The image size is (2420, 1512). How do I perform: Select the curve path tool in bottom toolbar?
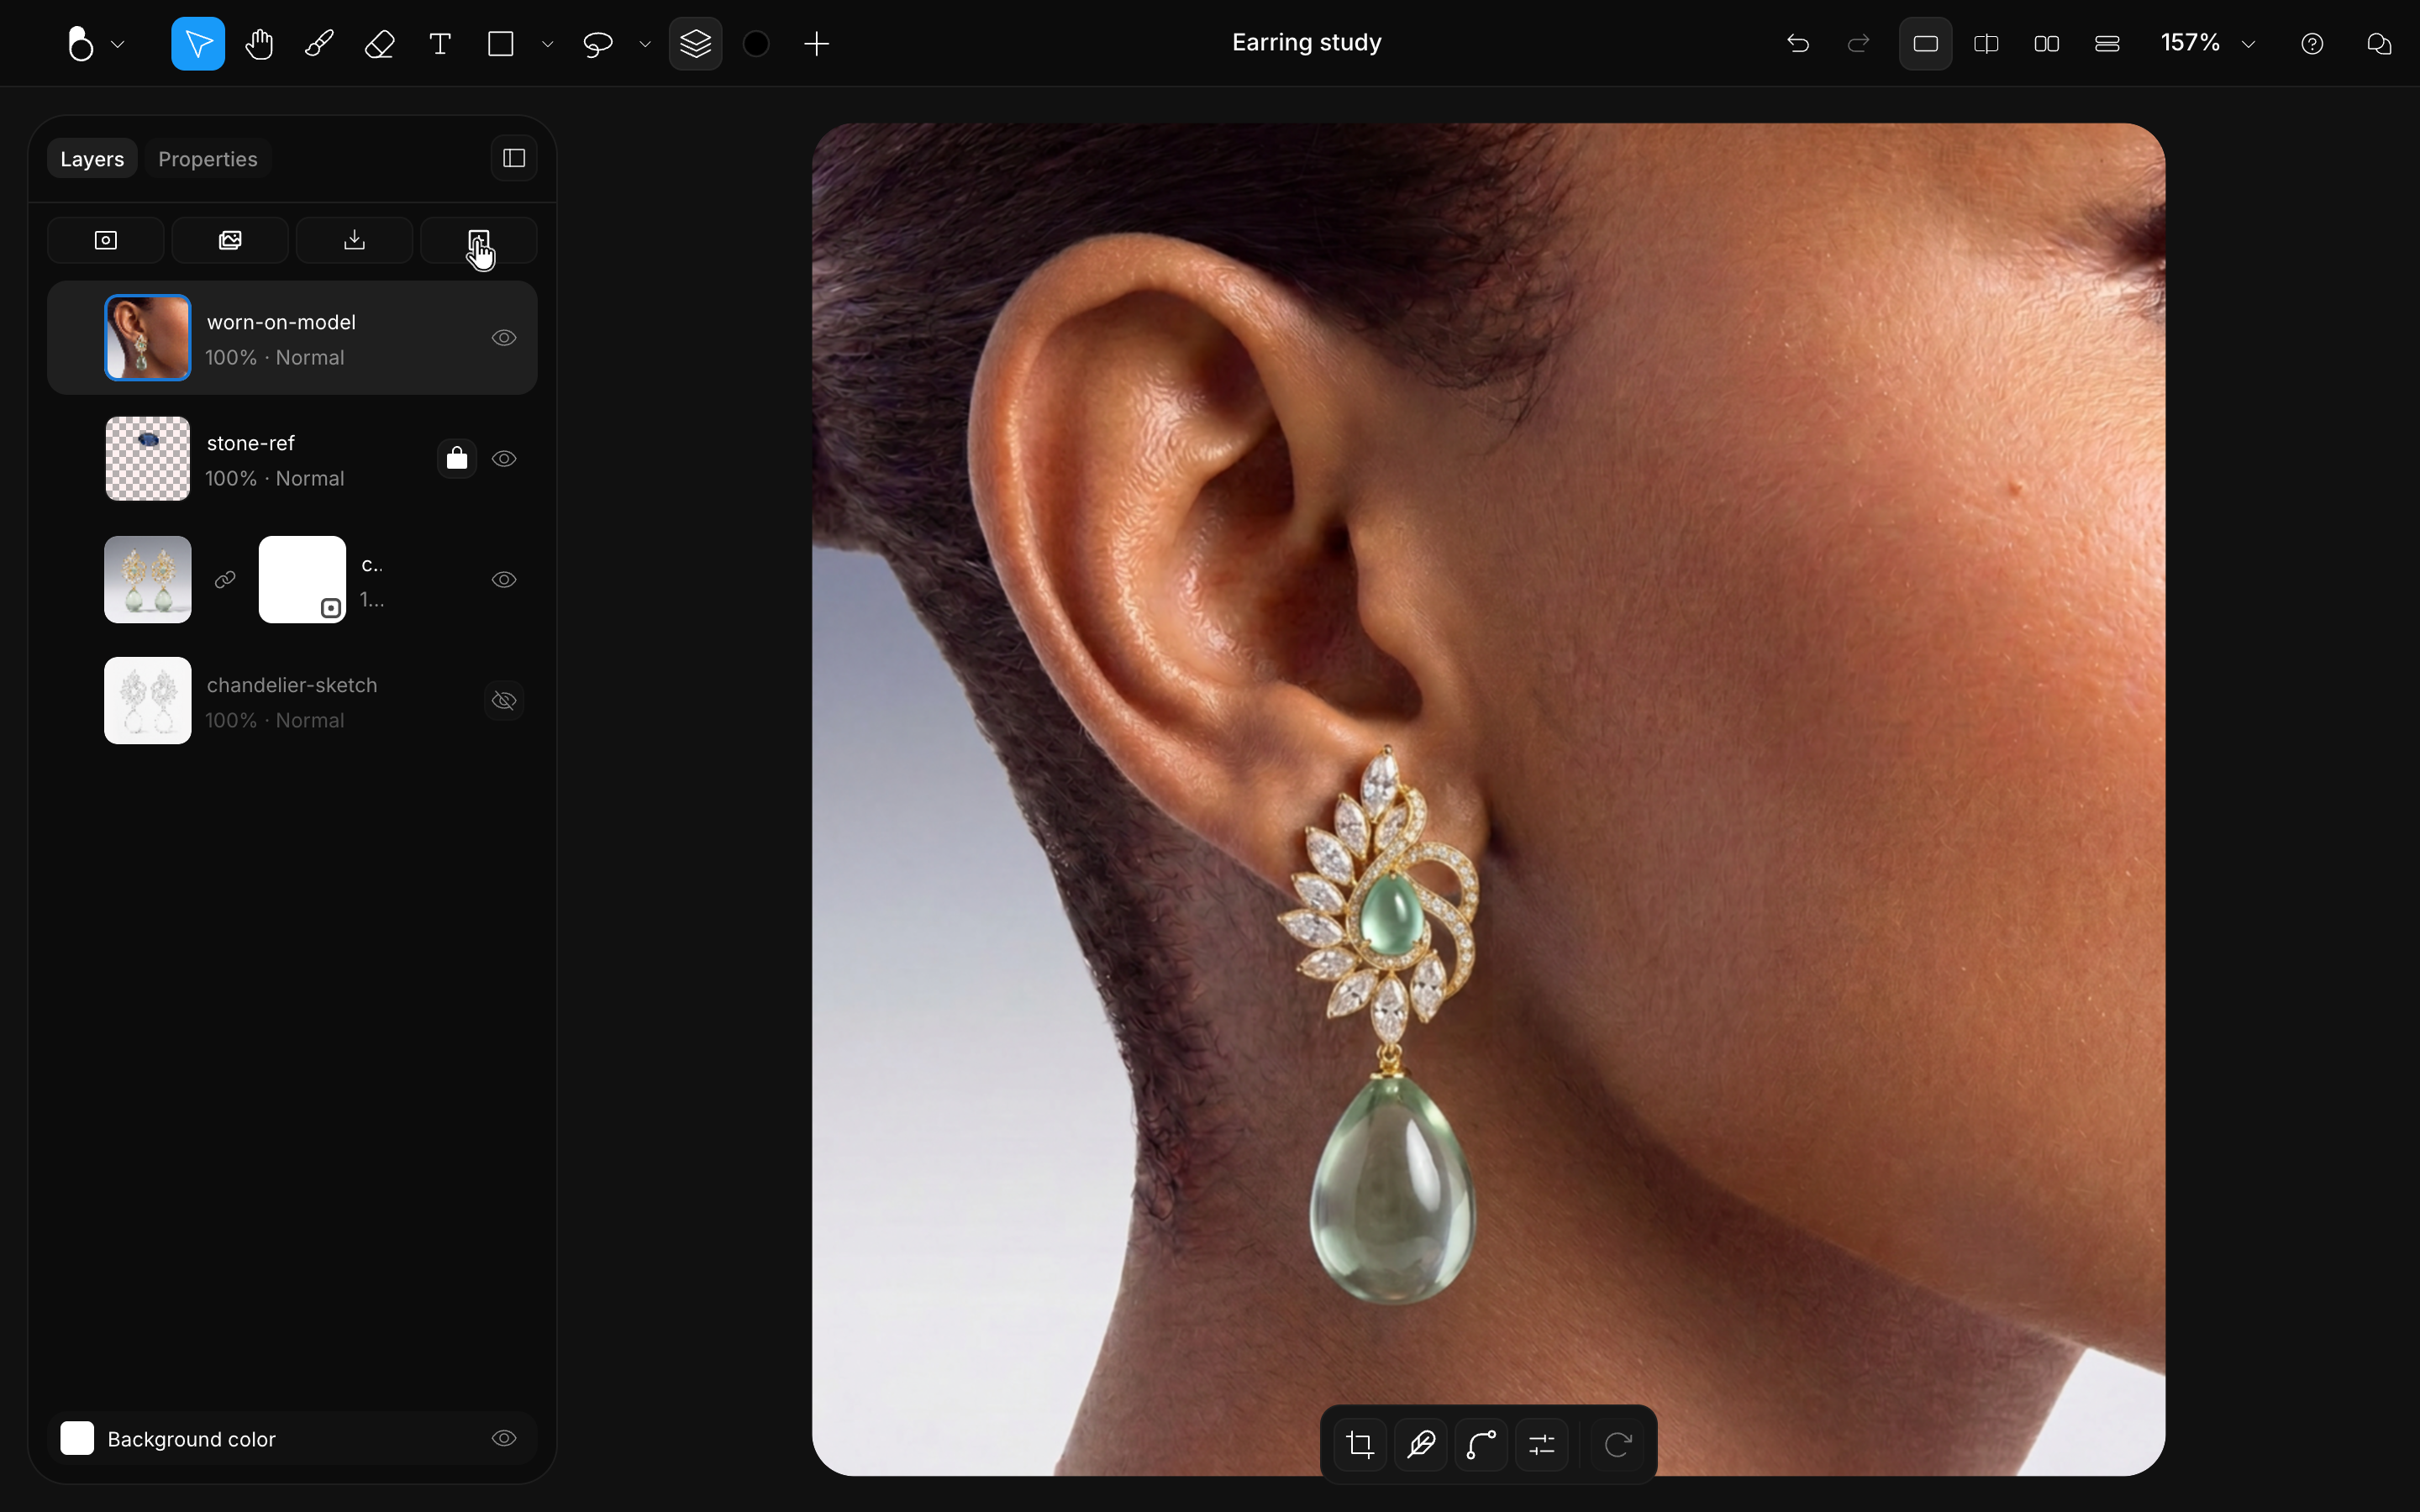(1481, 1444)
